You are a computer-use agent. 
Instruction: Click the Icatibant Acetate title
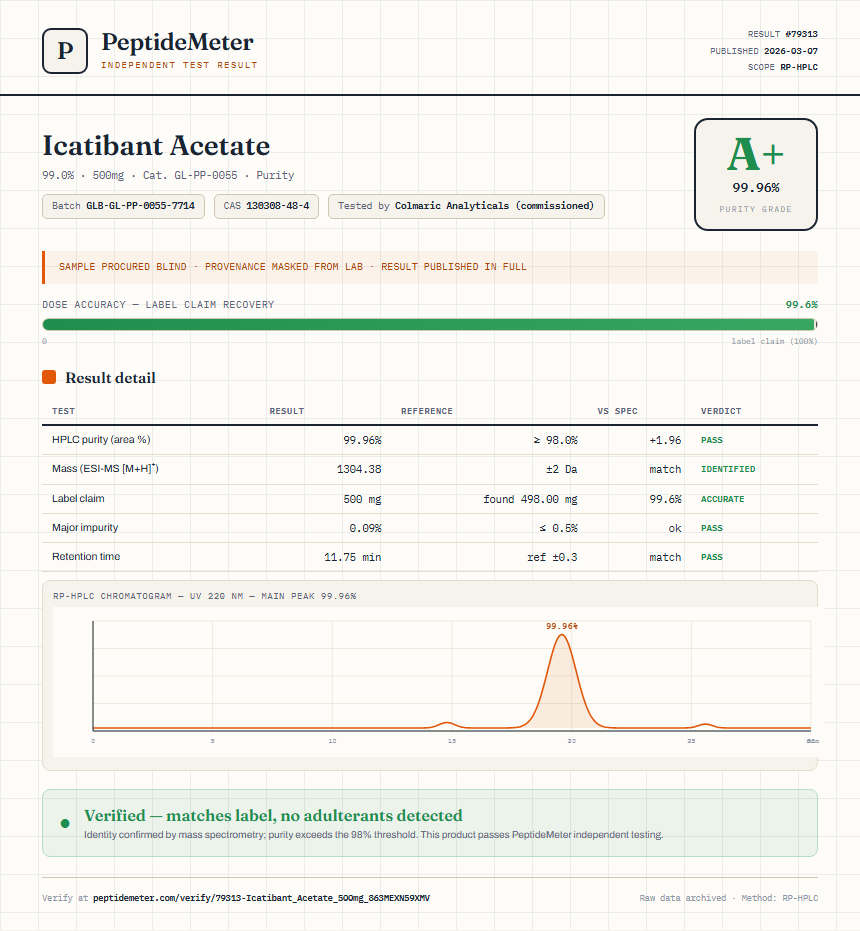(156, 145)
